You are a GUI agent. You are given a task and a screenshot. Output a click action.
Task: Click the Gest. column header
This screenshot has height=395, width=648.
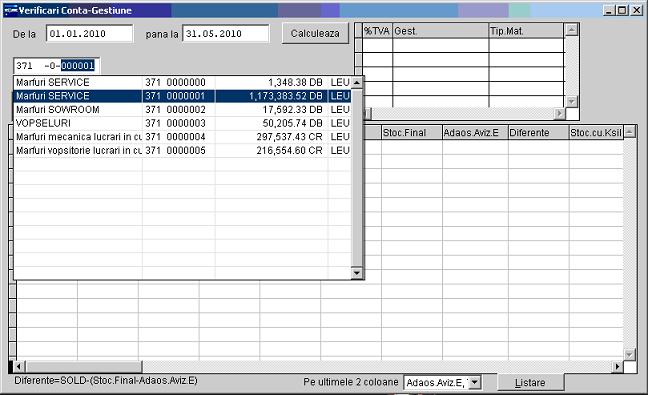[x=440, y=31]
